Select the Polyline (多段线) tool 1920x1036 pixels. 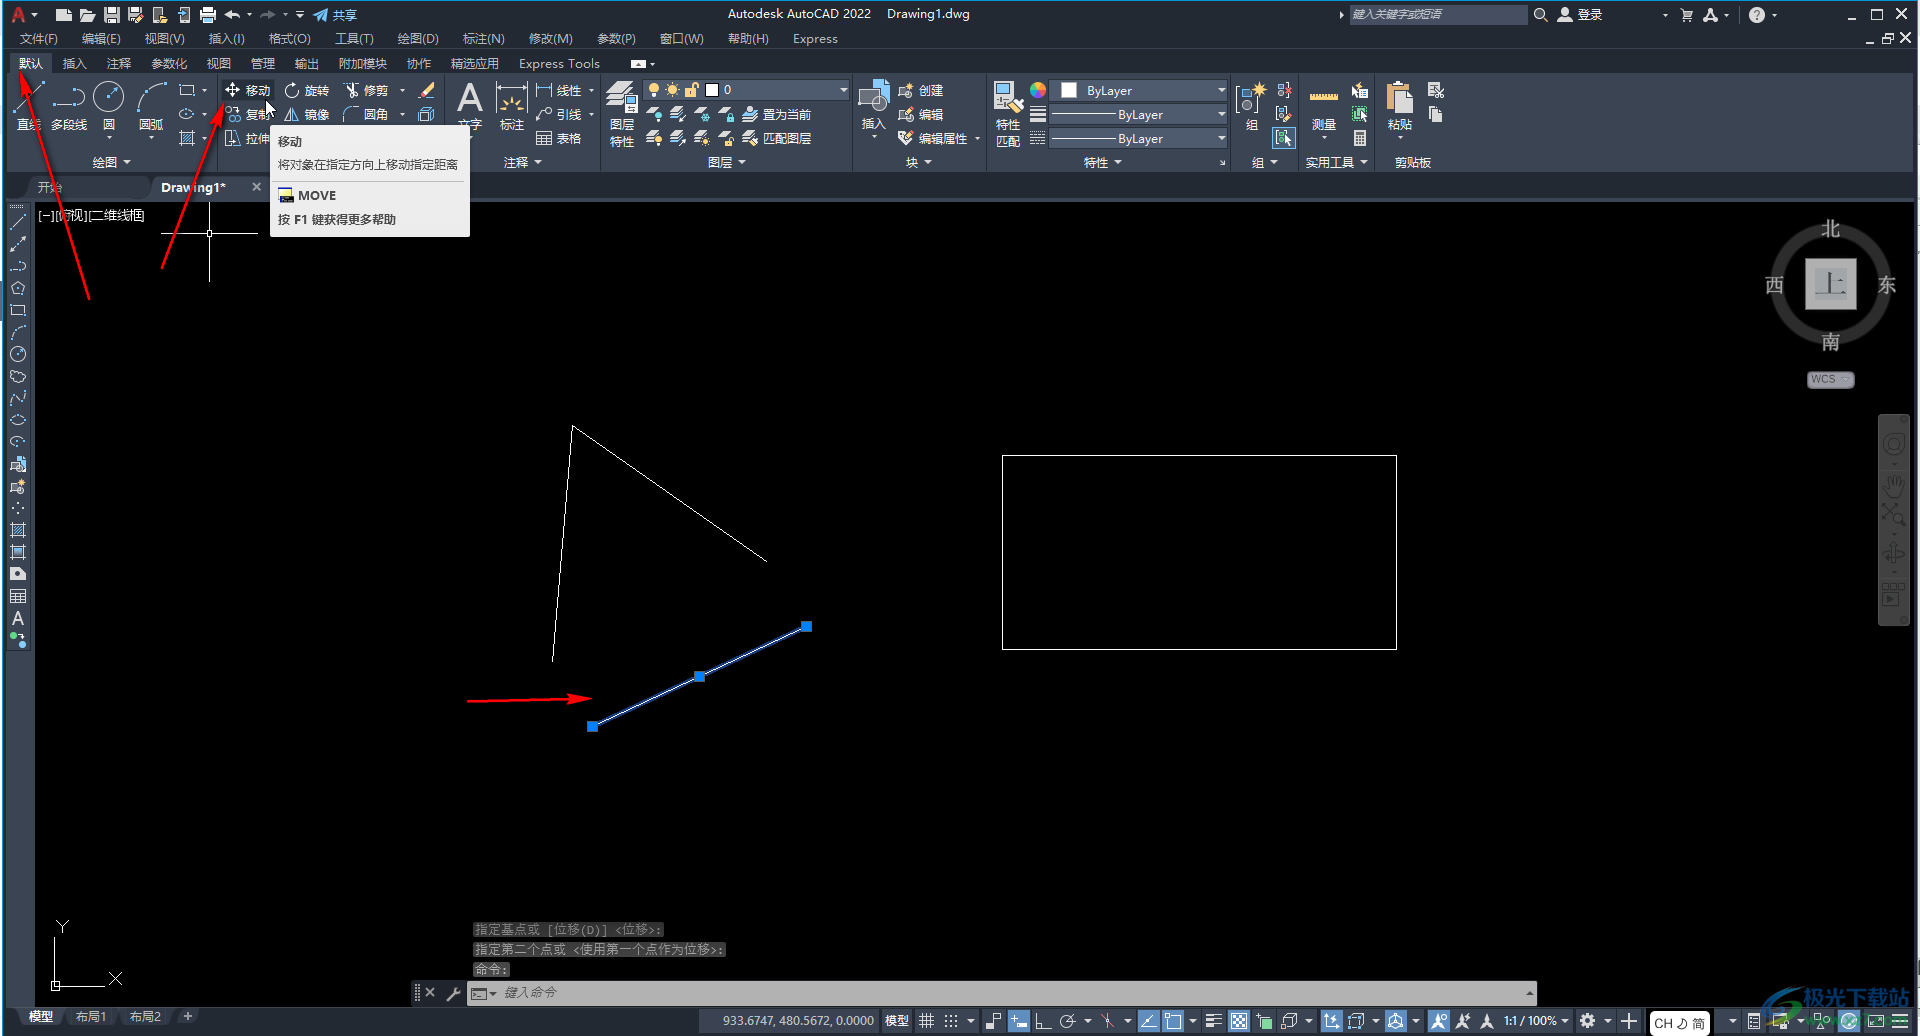(x=69, y=107)
